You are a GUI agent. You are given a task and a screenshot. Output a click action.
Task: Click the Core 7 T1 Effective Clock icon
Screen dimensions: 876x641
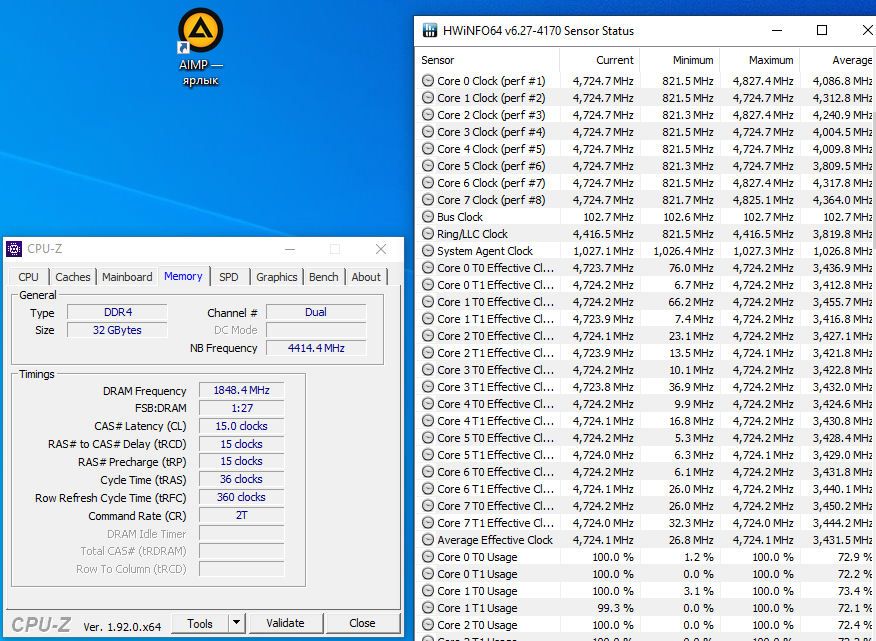428,523
